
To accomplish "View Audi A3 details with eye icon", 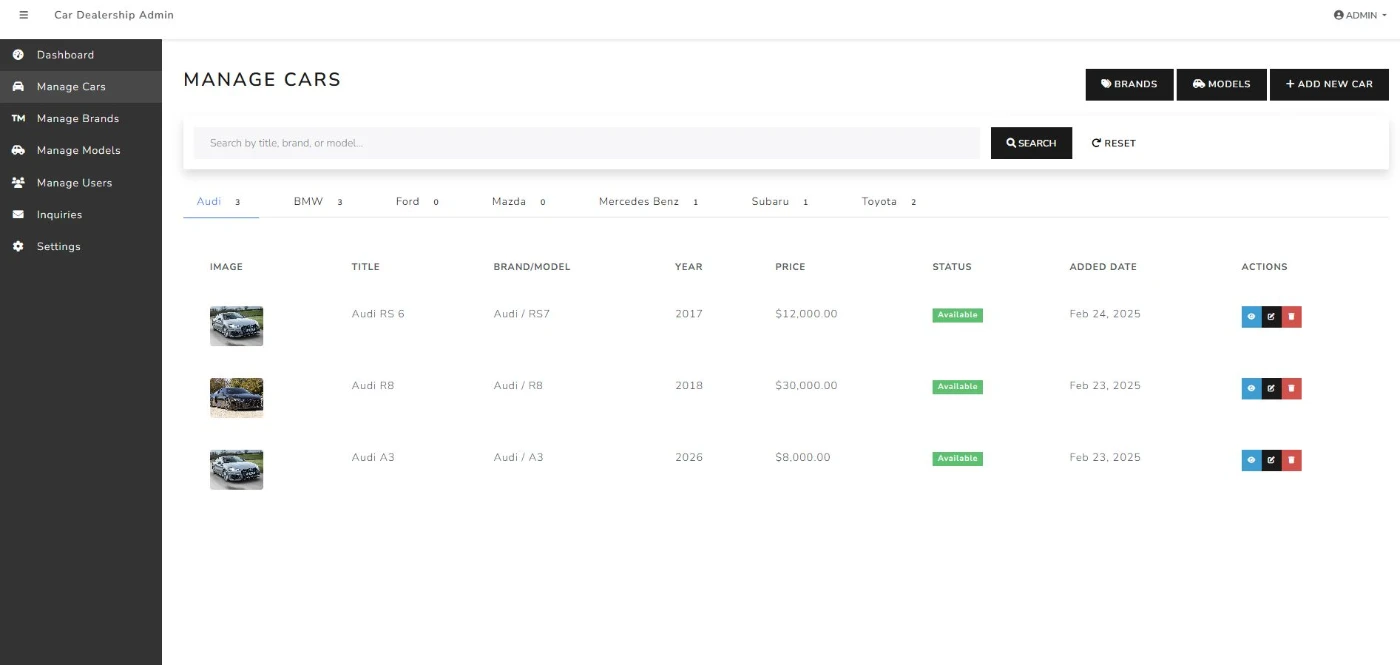I will point(1251,461).
